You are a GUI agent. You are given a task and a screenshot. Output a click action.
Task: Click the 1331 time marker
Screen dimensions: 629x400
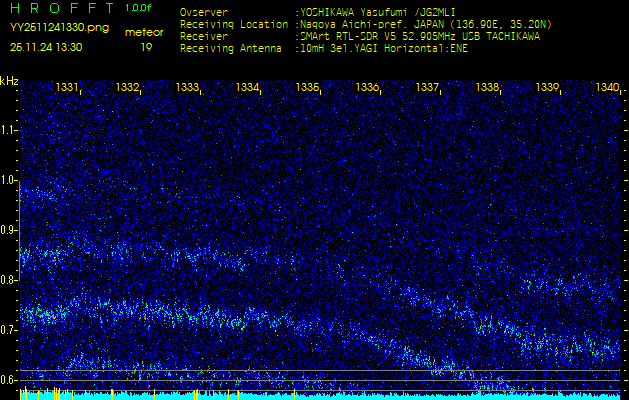68,88
